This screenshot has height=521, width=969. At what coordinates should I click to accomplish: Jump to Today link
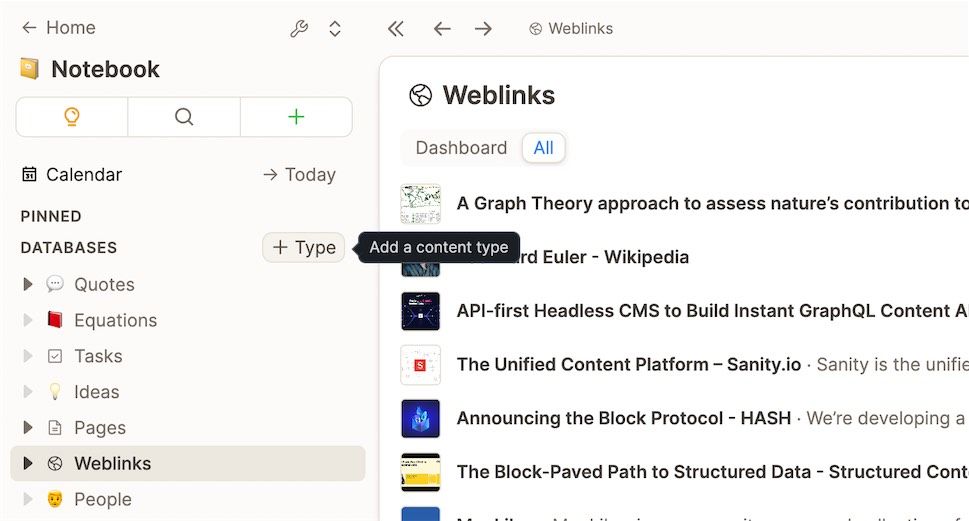[299, 175]
